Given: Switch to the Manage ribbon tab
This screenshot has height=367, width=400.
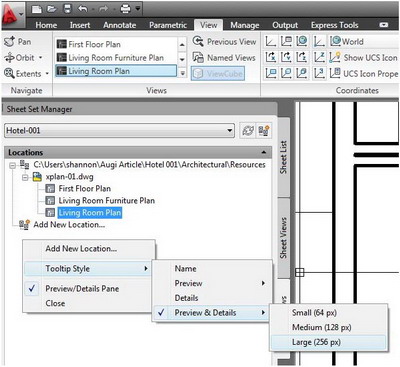Looking at the screenshot, I should tap(245, 25).
